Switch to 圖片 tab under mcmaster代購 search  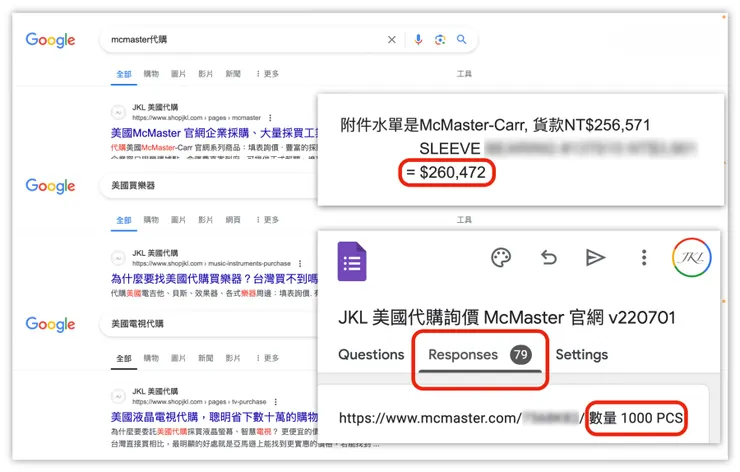click(178, 74)
